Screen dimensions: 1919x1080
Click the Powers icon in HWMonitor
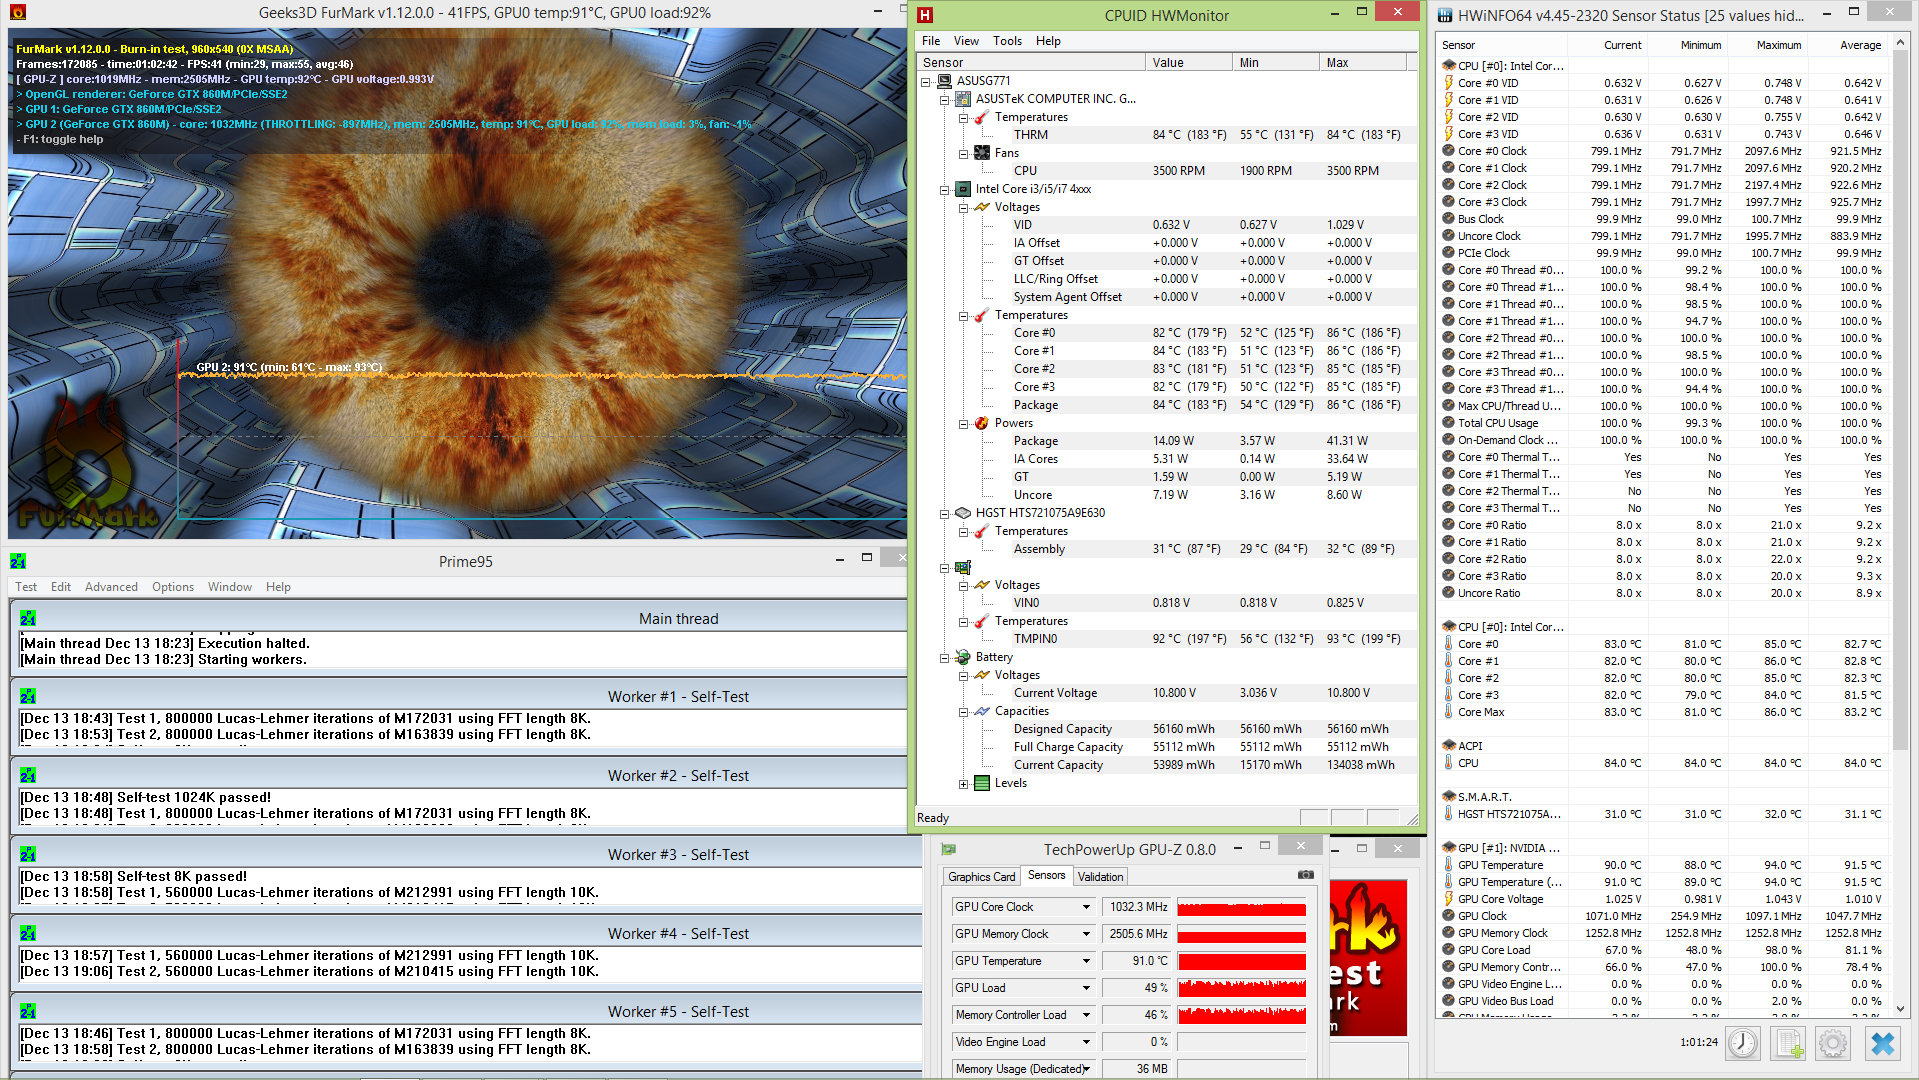pyautogui.click(x=982, y=423)
